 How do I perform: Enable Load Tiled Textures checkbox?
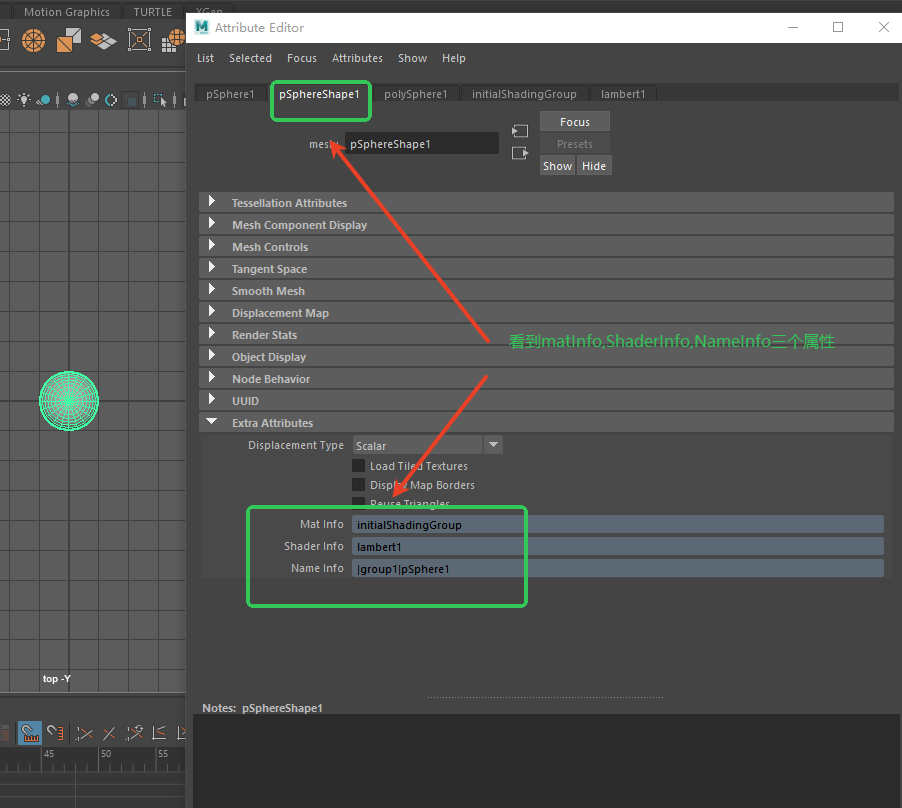[358, 466]
